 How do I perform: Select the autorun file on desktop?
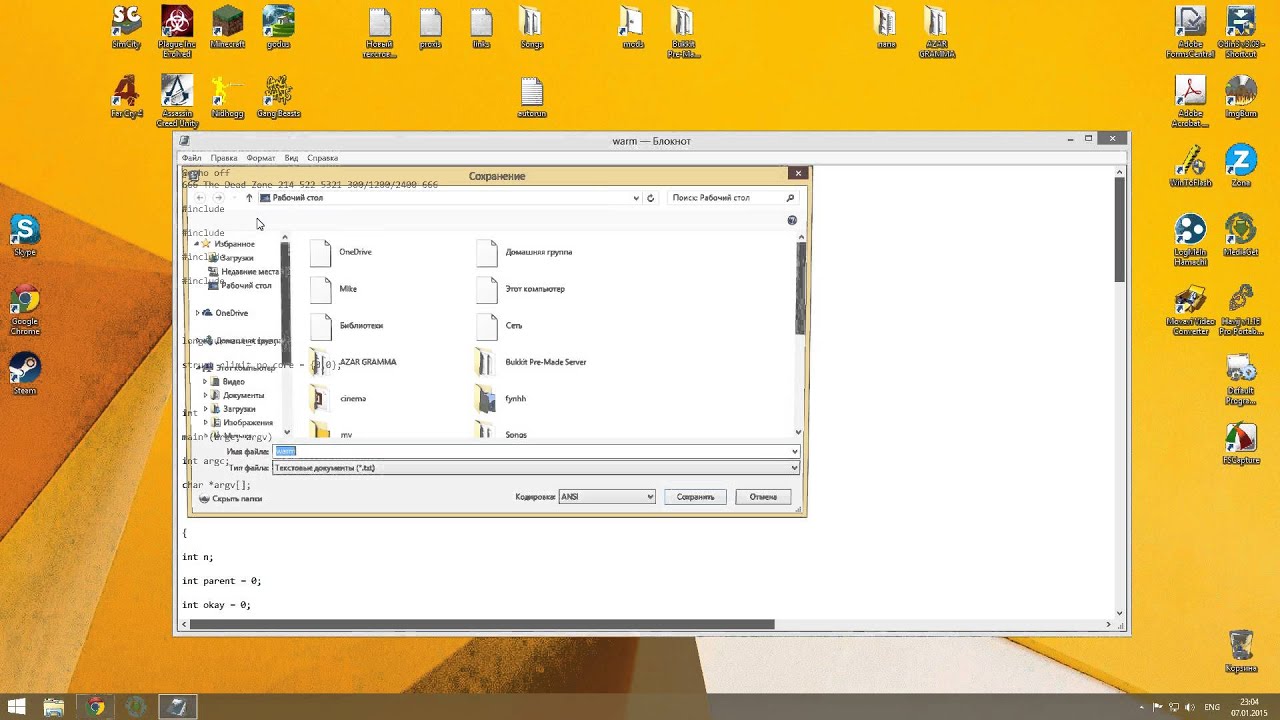click(532, 97)
